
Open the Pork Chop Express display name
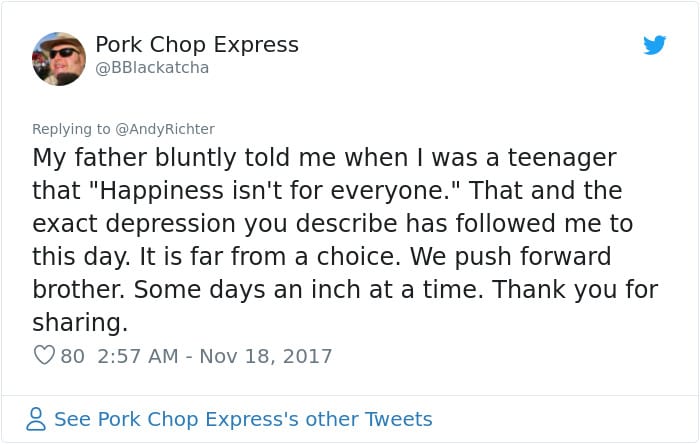pyautogui.click(x=197, y=45)
